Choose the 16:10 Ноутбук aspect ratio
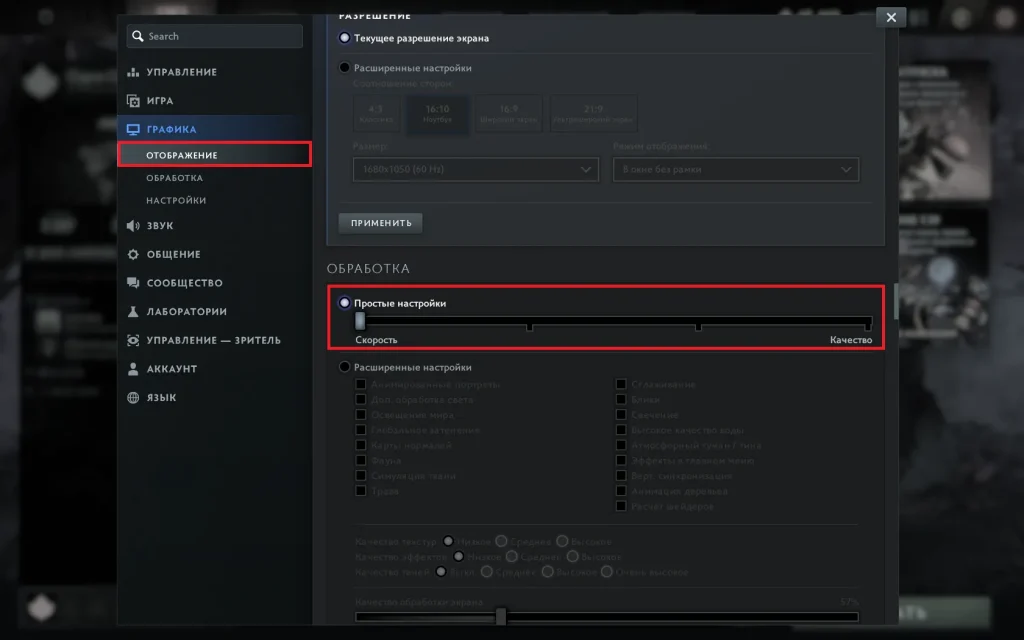 coord(438,114)
